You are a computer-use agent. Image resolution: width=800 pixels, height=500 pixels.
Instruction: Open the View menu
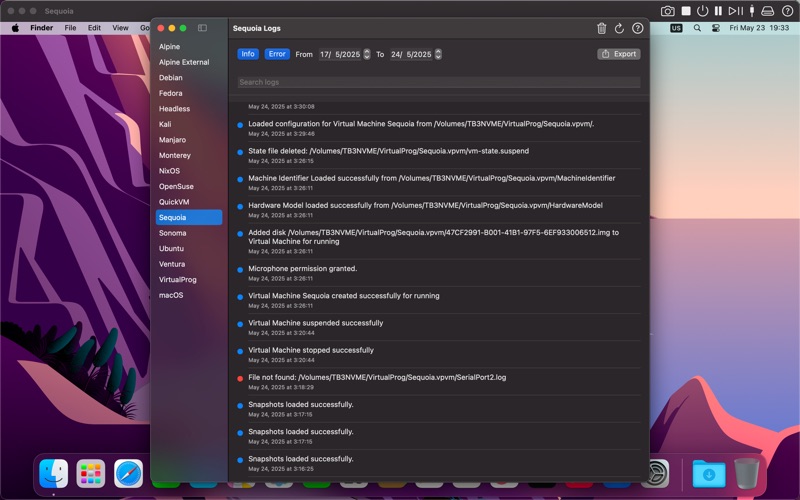(120, 28)
